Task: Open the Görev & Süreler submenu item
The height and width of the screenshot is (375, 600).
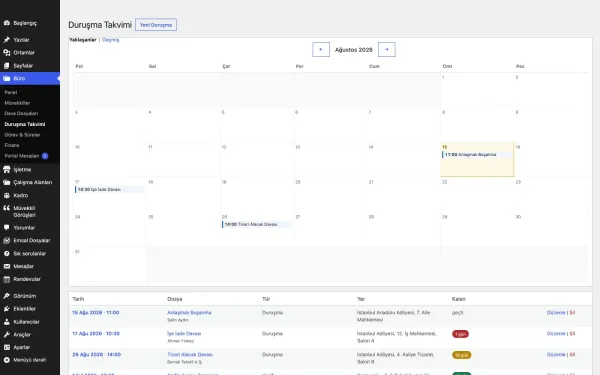Action: click(x=22, y=135)
